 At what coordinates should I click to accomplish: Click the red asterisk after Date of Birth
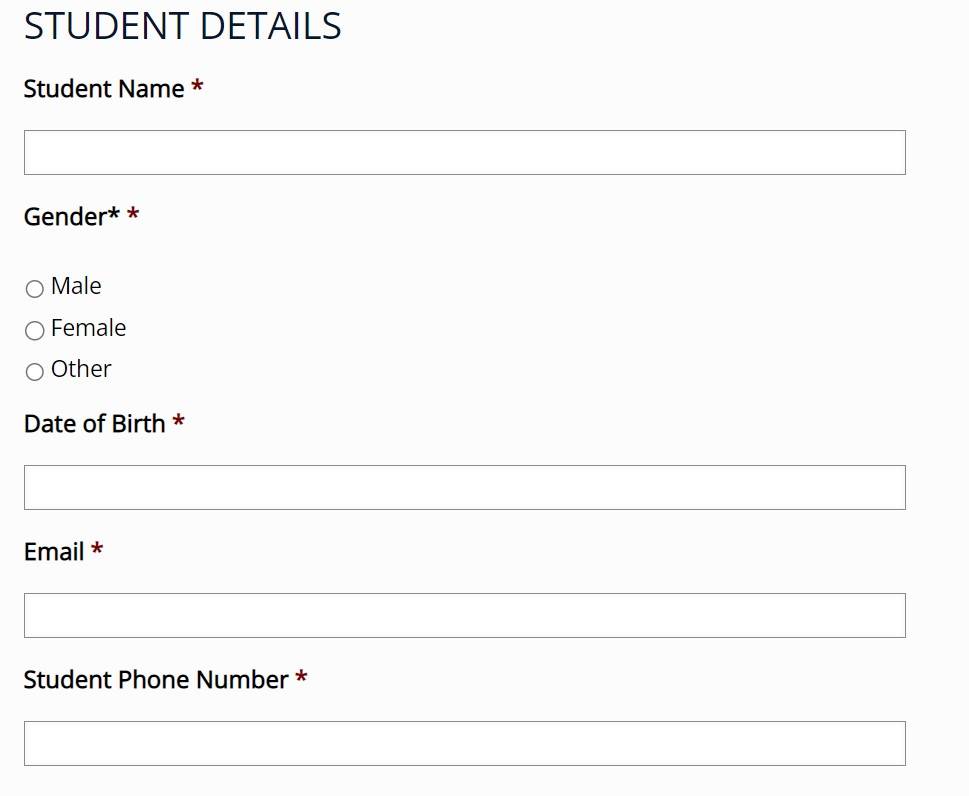pos(179,423)
